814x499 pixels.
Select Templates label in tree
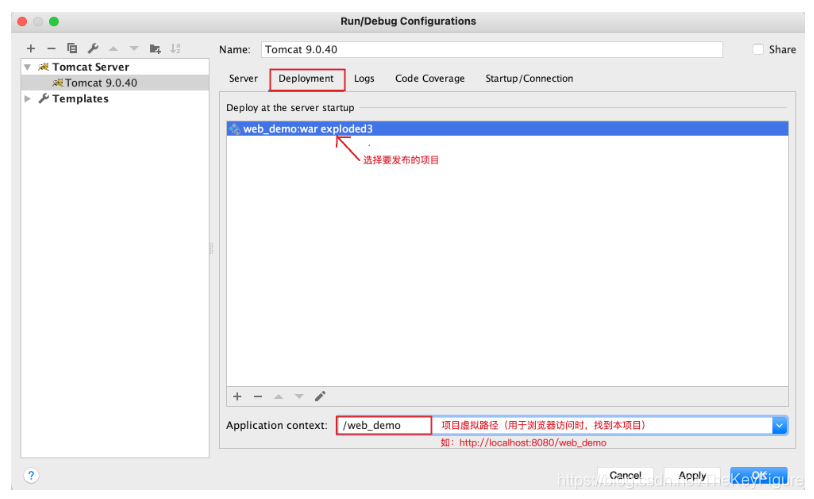[80, 99]
